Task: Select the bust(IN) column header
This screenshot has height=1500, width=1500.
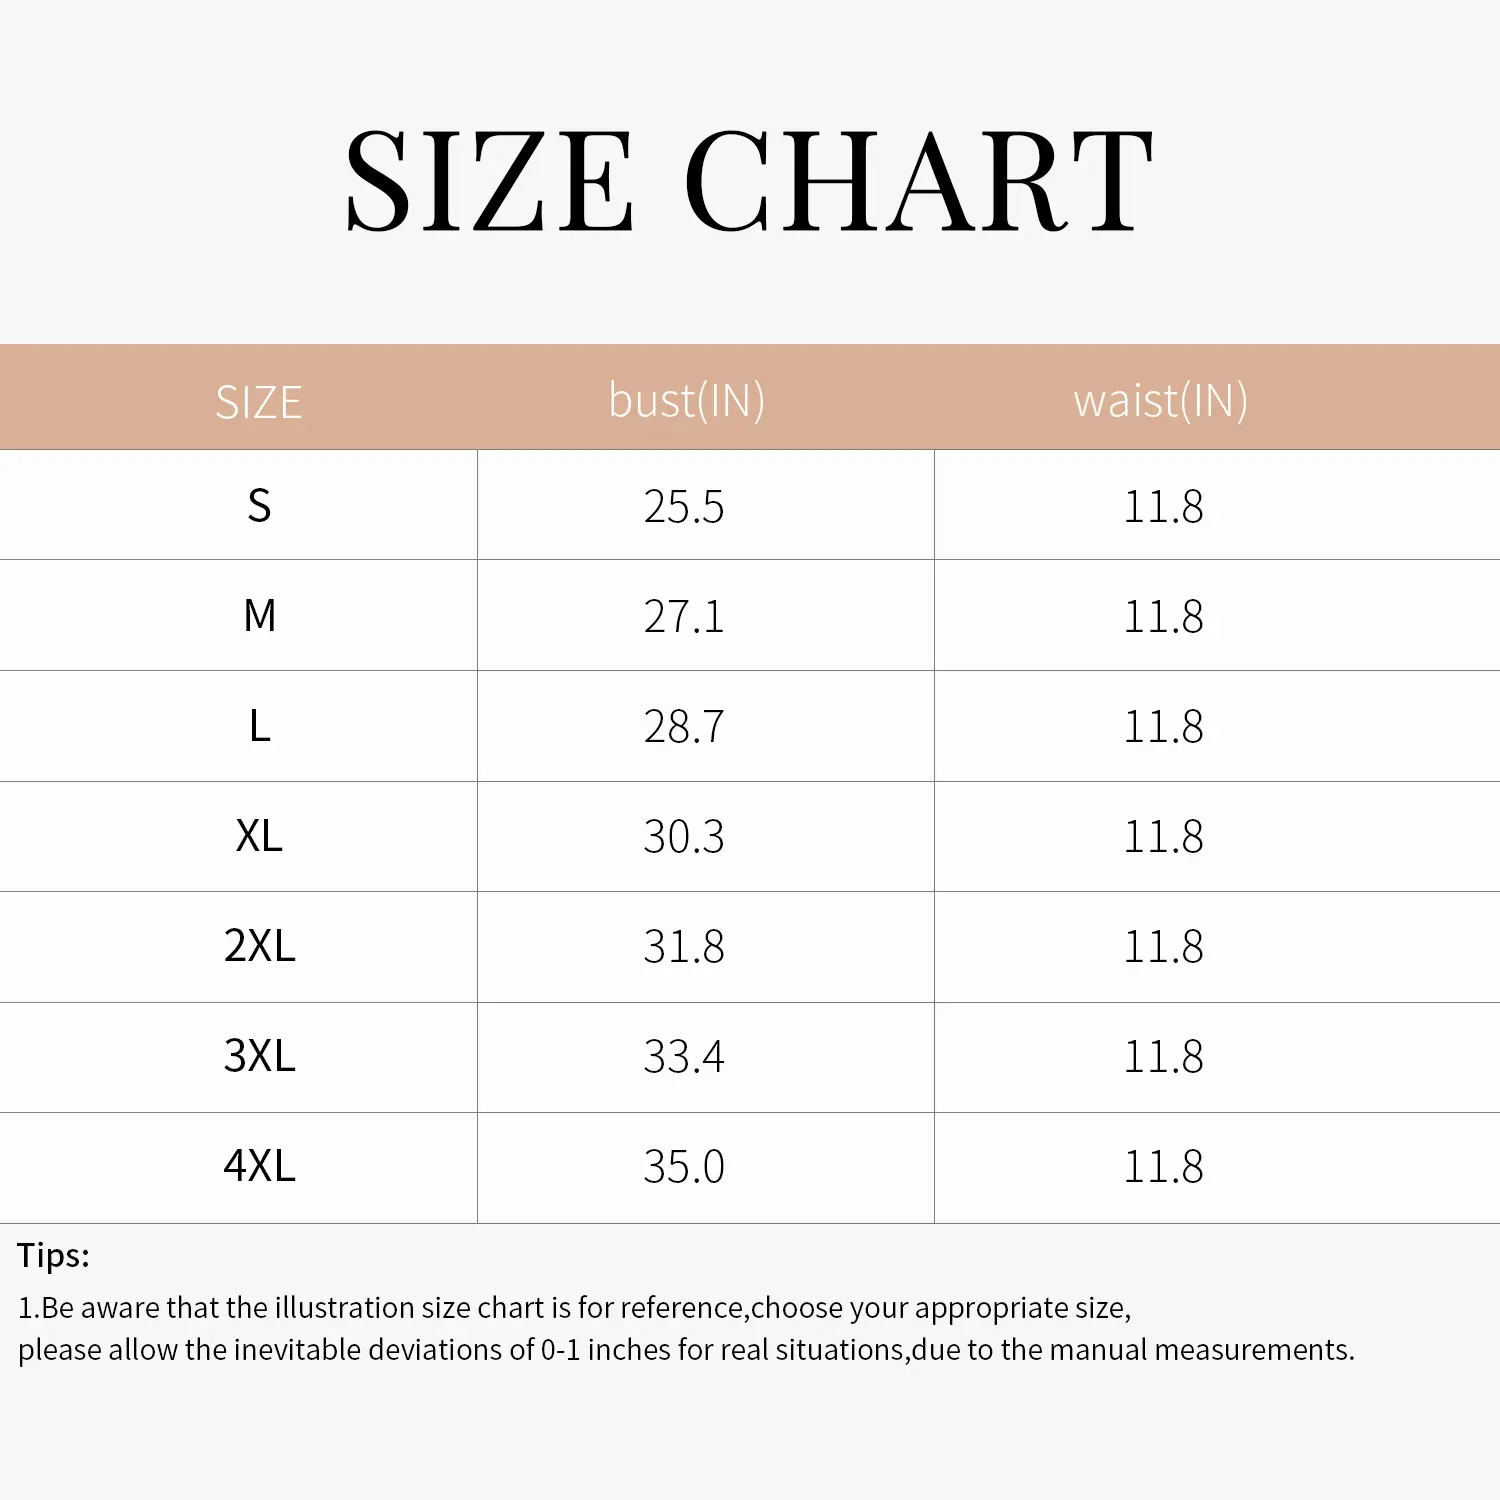Action: (687, 401)
